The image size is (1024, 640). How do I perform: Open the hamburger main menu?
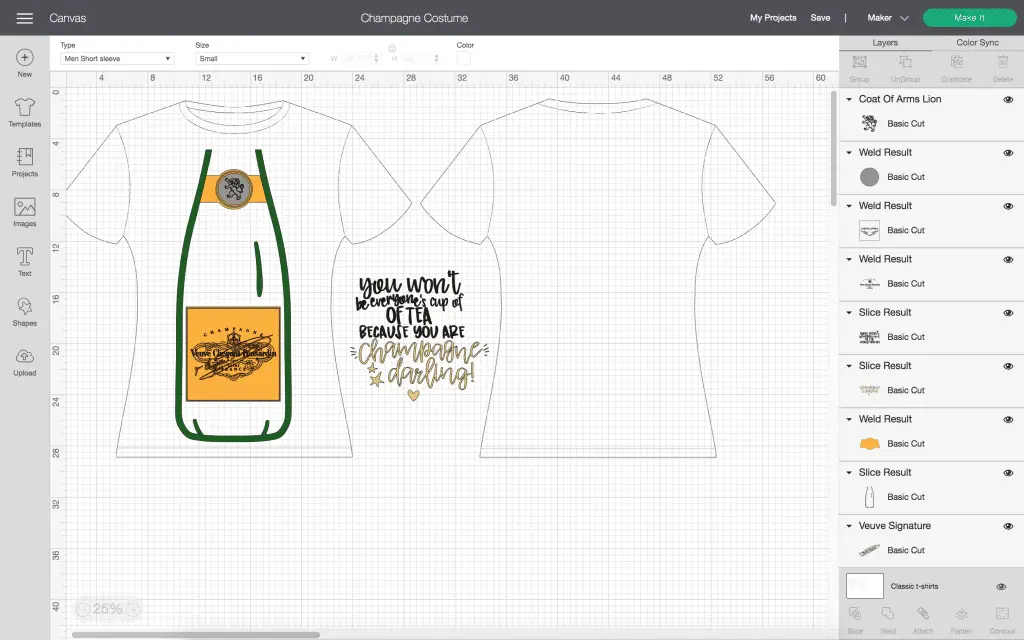tap(25, 18)
